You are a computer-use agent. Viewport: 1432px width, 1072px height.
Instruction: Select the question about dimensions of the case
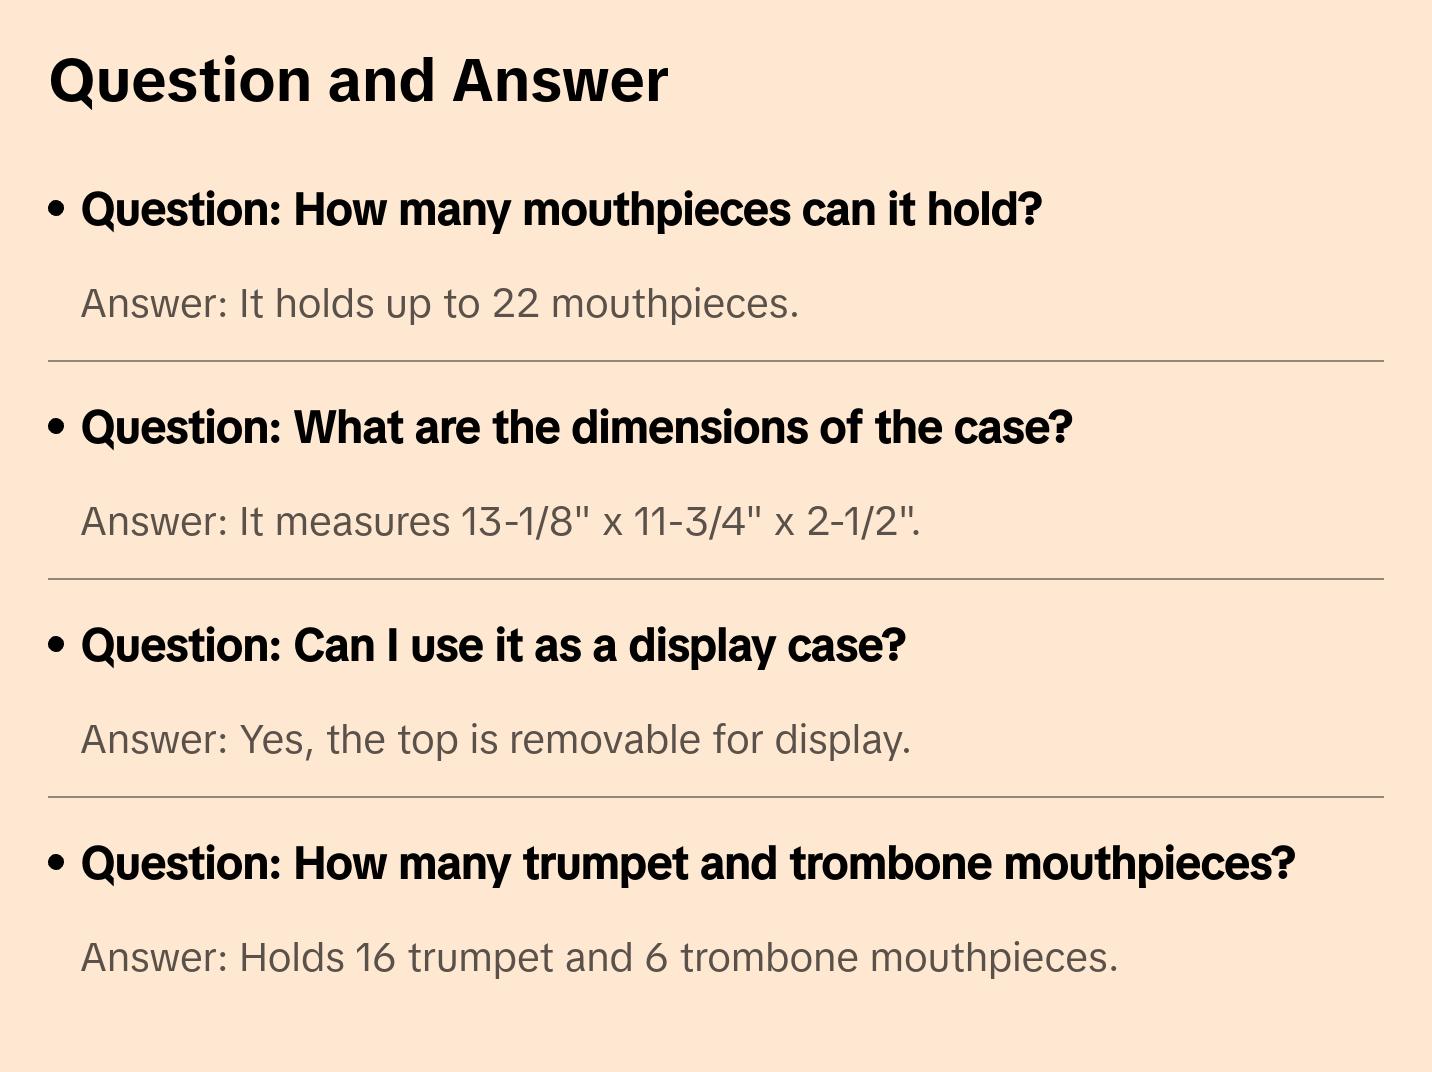coord(576,428)
